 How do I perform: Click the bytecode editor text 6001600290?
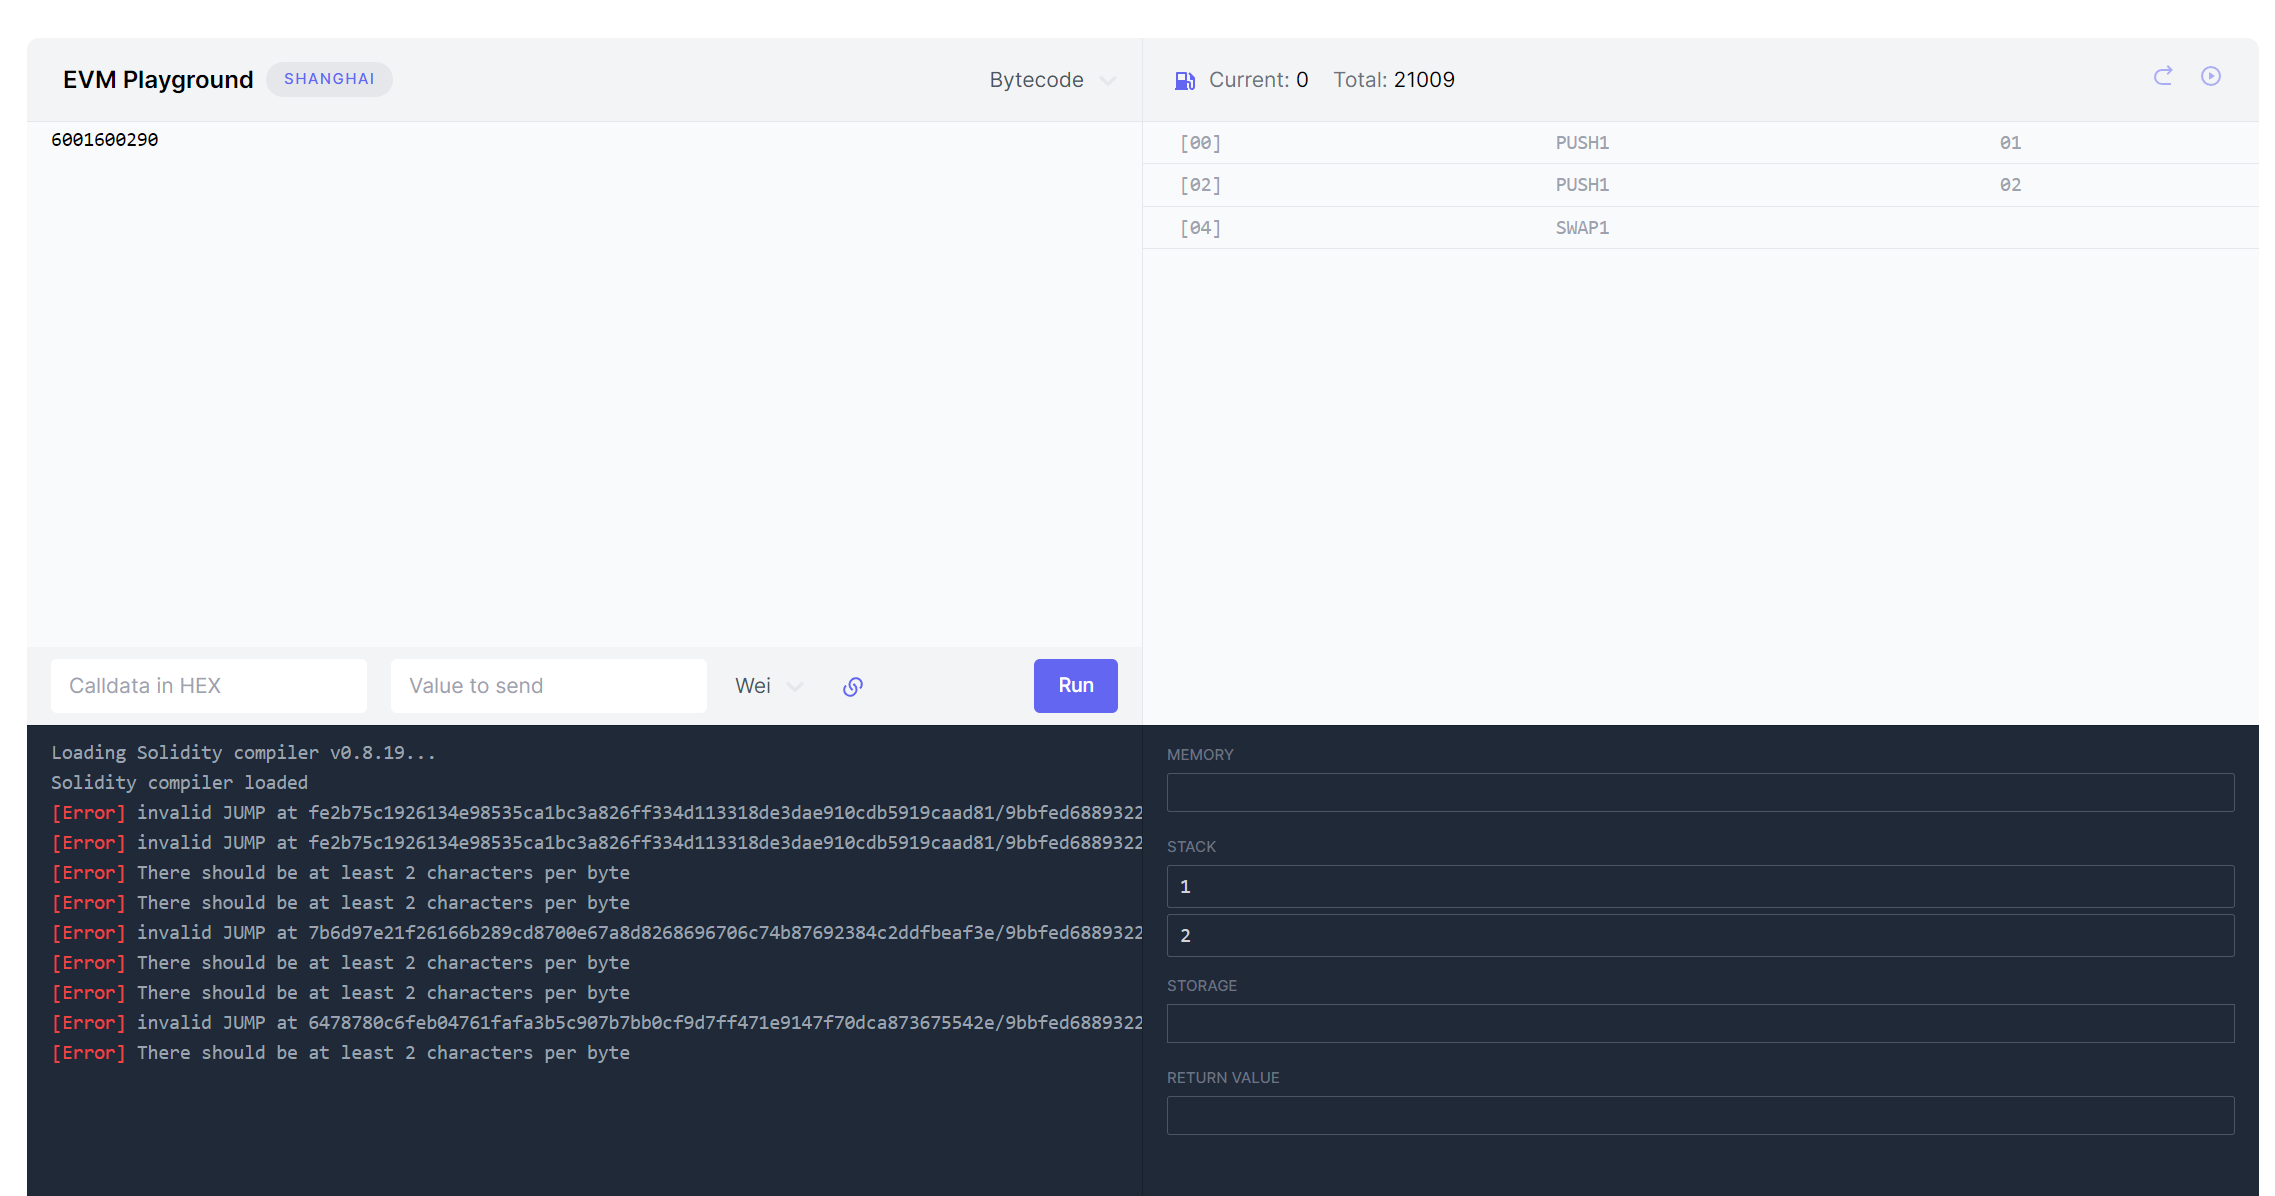click(x=105, y=140)
